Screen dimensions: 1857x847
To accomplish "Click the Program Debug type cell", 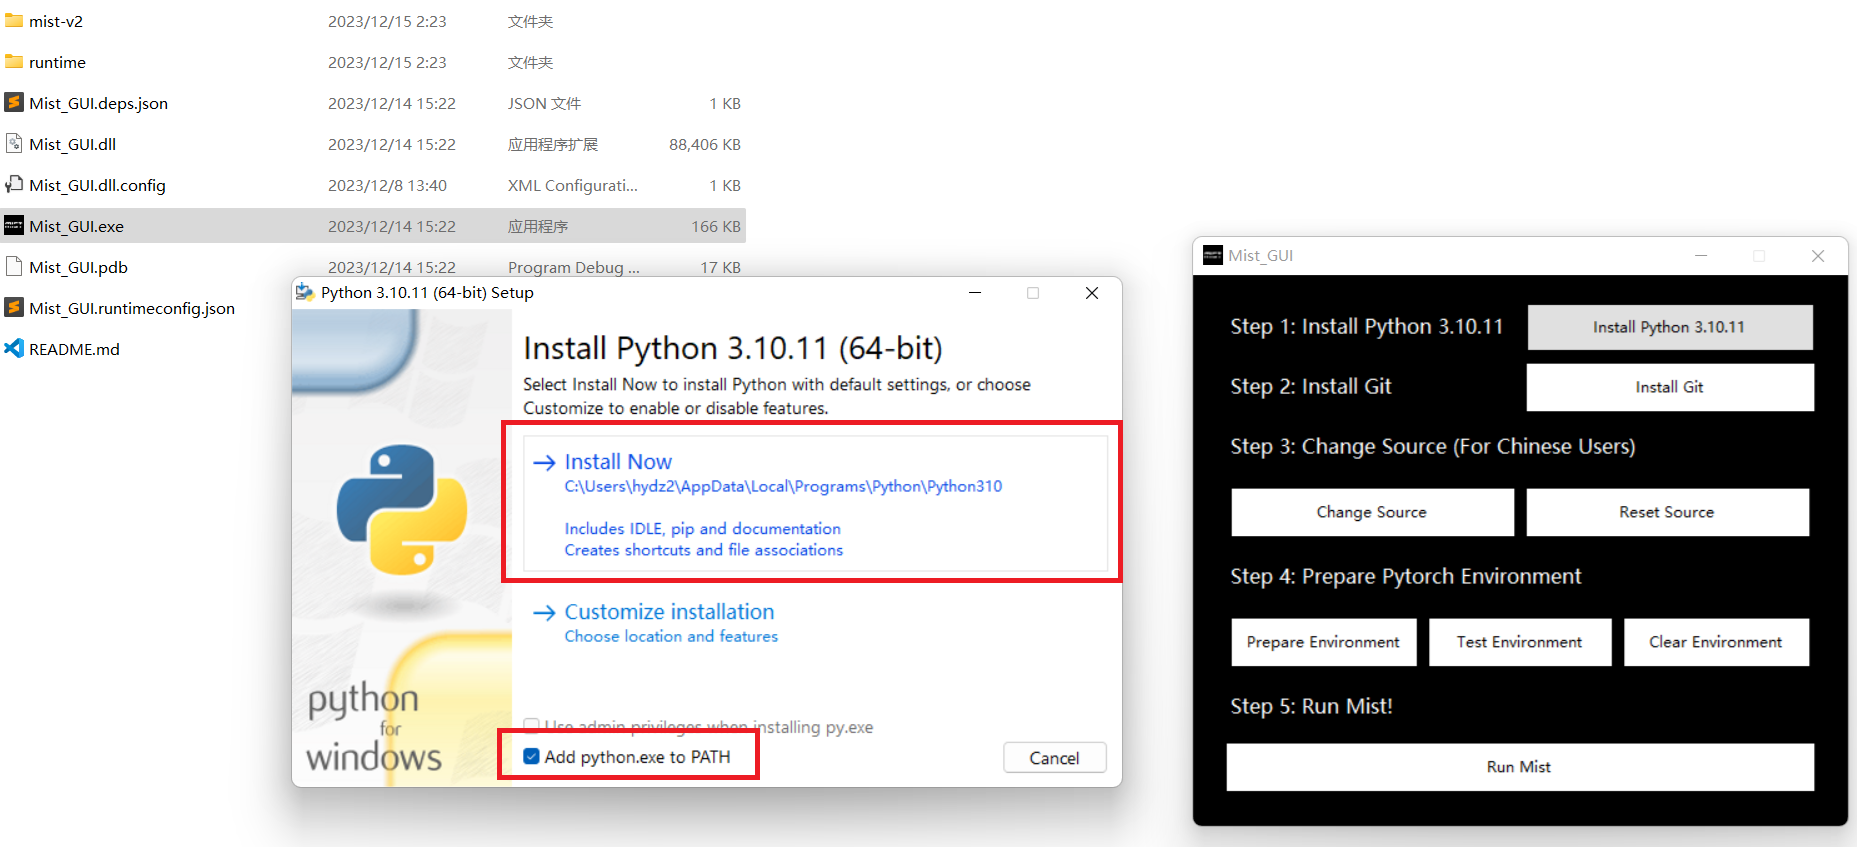I will tap(573, 267).
